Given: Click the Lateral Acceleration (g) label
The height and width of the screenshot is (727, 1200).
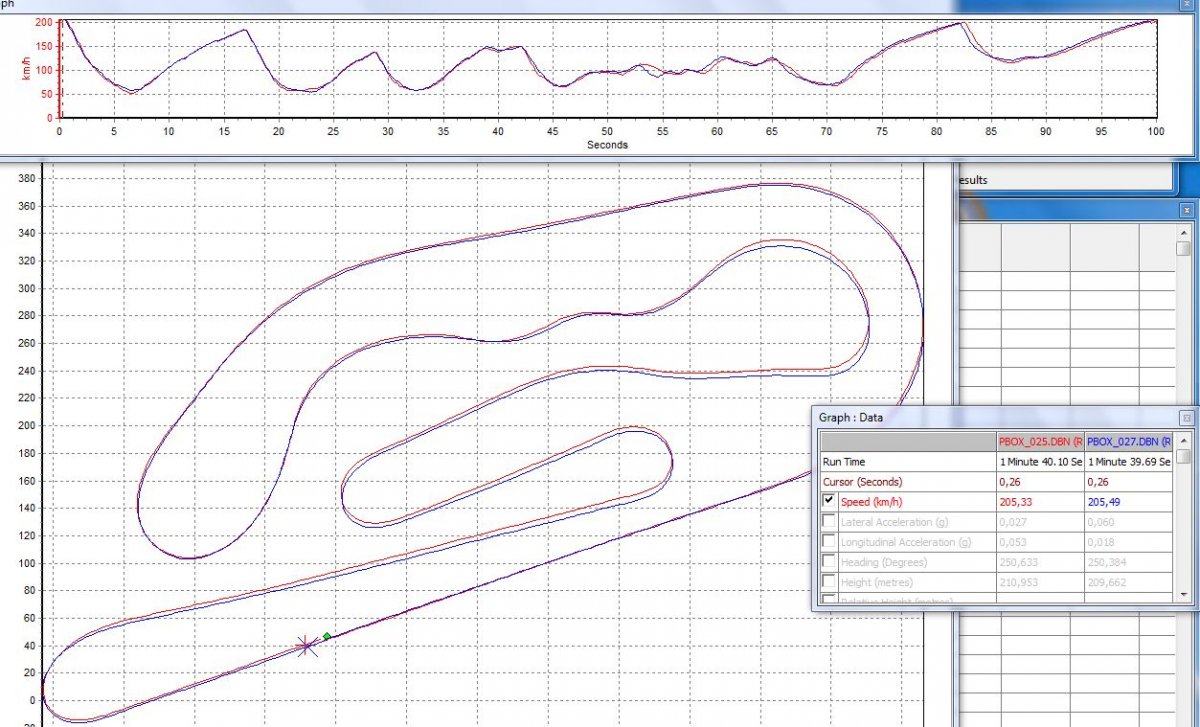Looking at the screenshot, I should 893,522.
